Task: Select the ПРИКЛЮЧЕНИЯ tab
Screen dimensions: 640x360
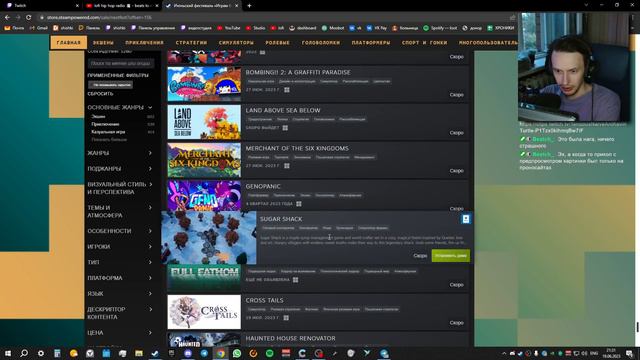Action: pyautogui.click(x=144, y=42)
